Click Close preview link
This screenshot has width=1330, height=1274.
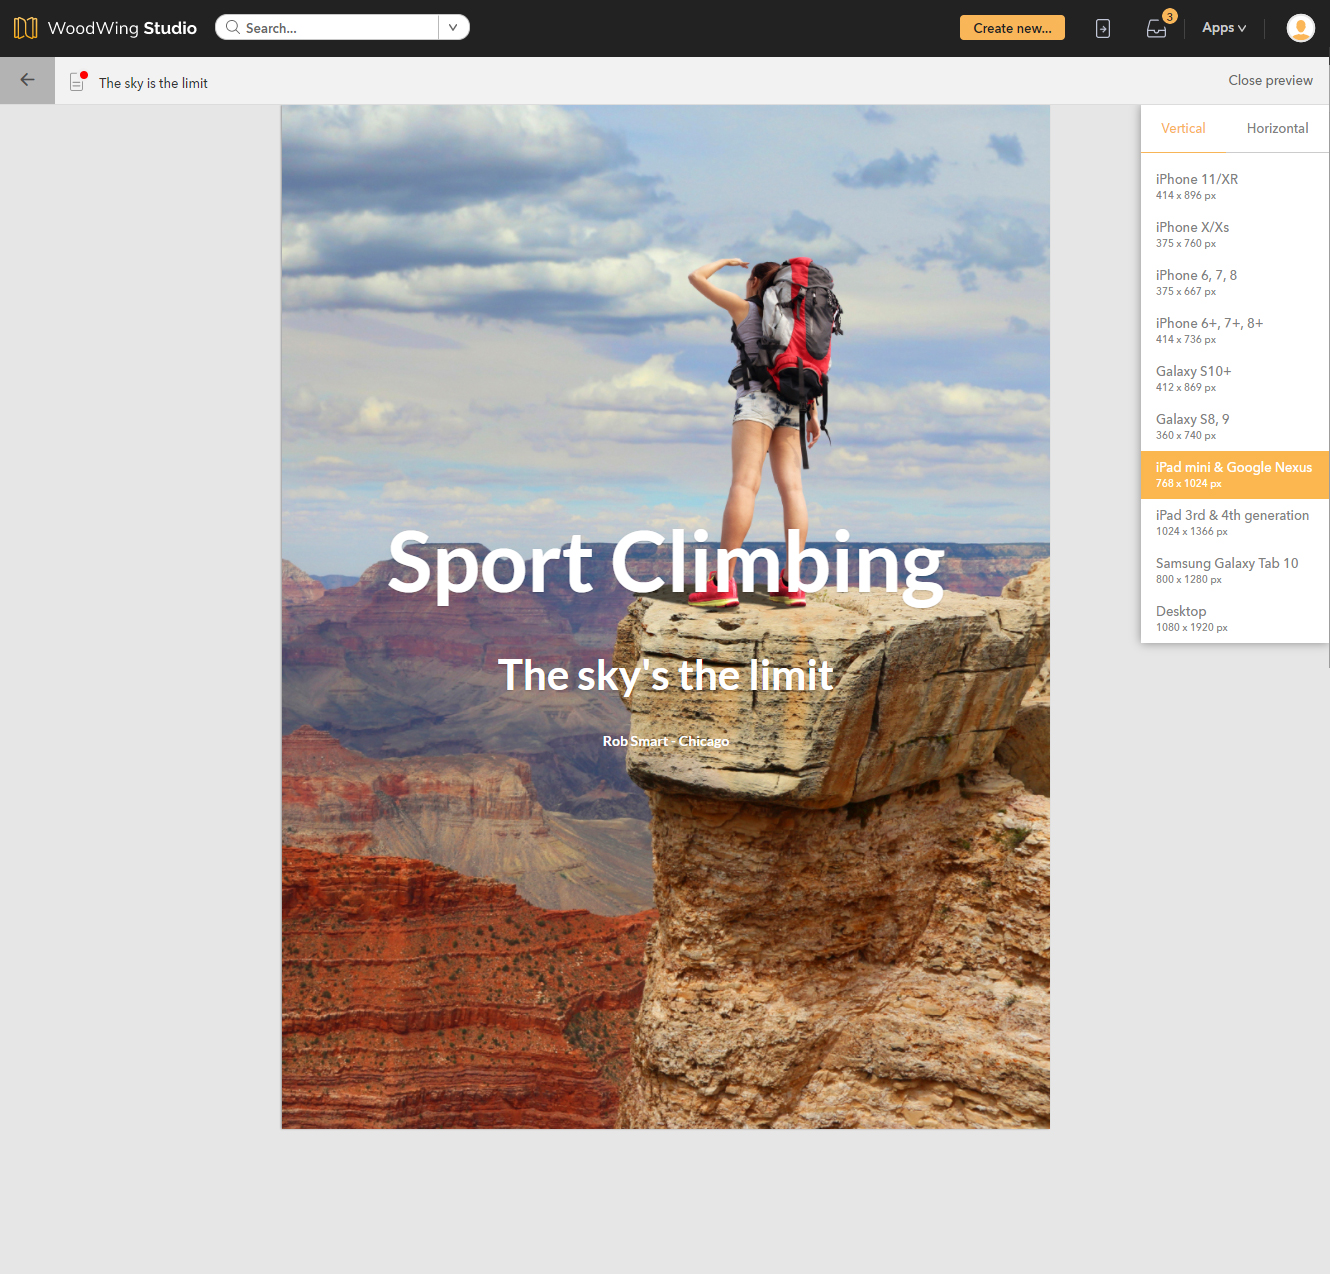tap(1270, 81)
